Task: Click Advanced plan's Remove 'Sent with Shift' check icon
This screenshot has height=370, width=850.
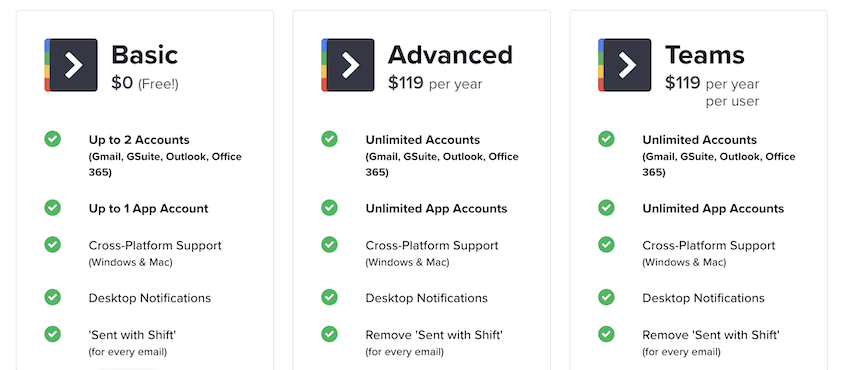Action: click(x=330, y=334)
